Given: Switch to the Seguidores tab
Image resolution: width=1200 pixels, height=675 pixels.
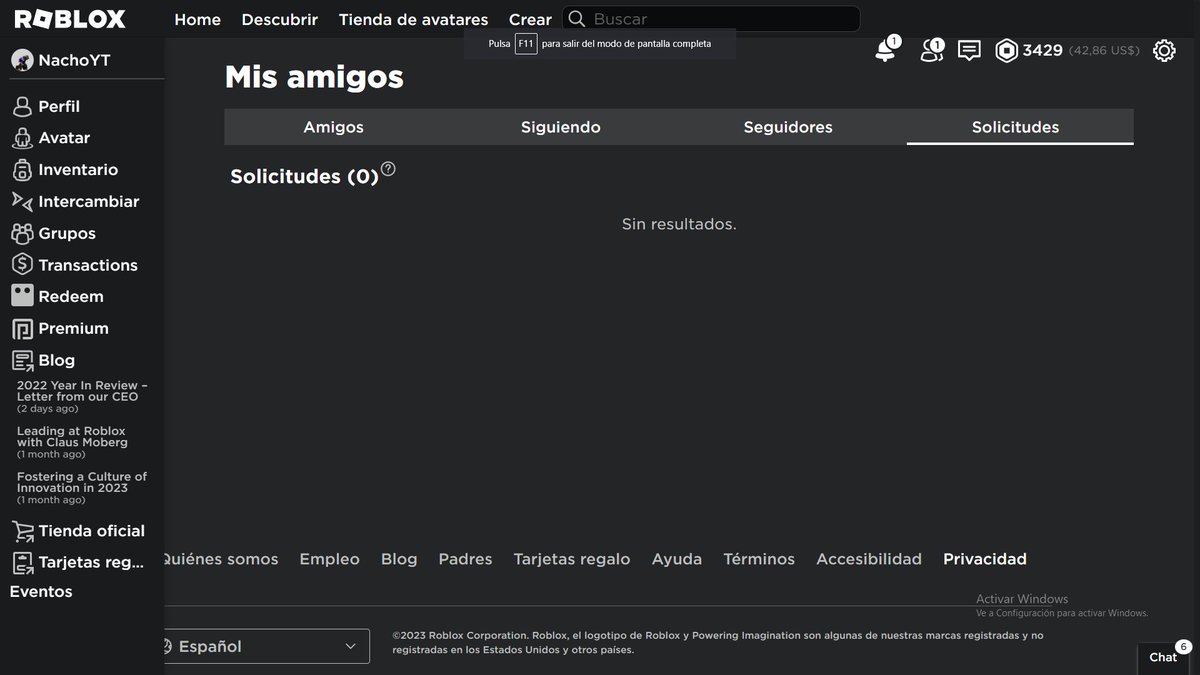Looking at the screenshot, I should [788, 127].
